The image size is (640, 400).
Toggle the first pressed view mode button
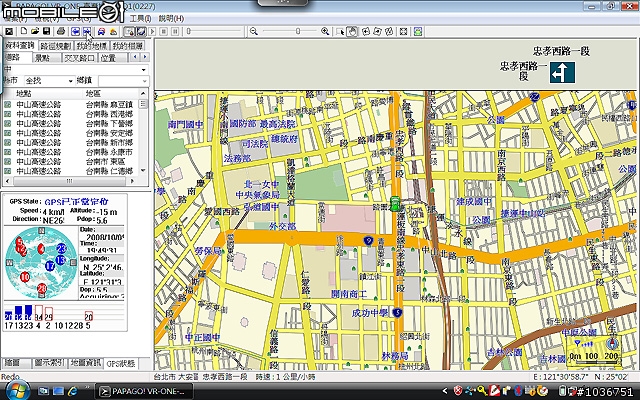tap(129, 31)
